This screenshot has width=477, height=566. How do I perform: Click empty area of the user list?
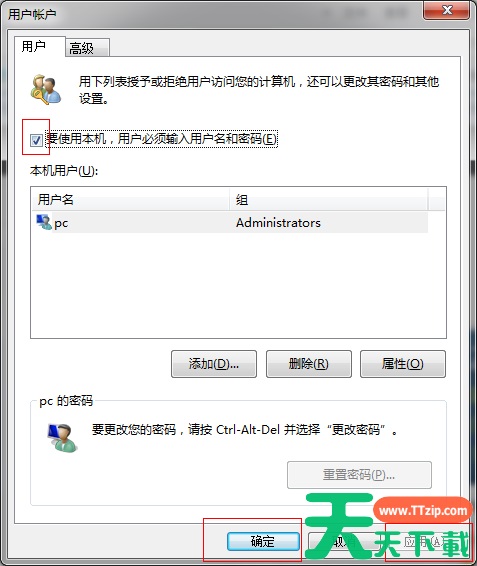(238, 285)
